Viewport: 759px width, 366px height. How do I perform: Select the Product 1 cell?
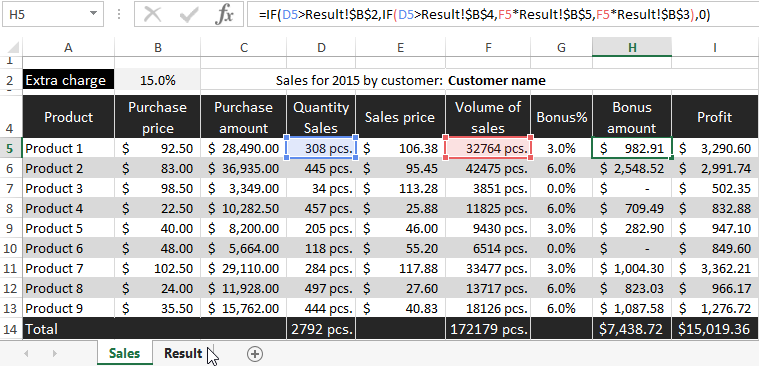68,149
